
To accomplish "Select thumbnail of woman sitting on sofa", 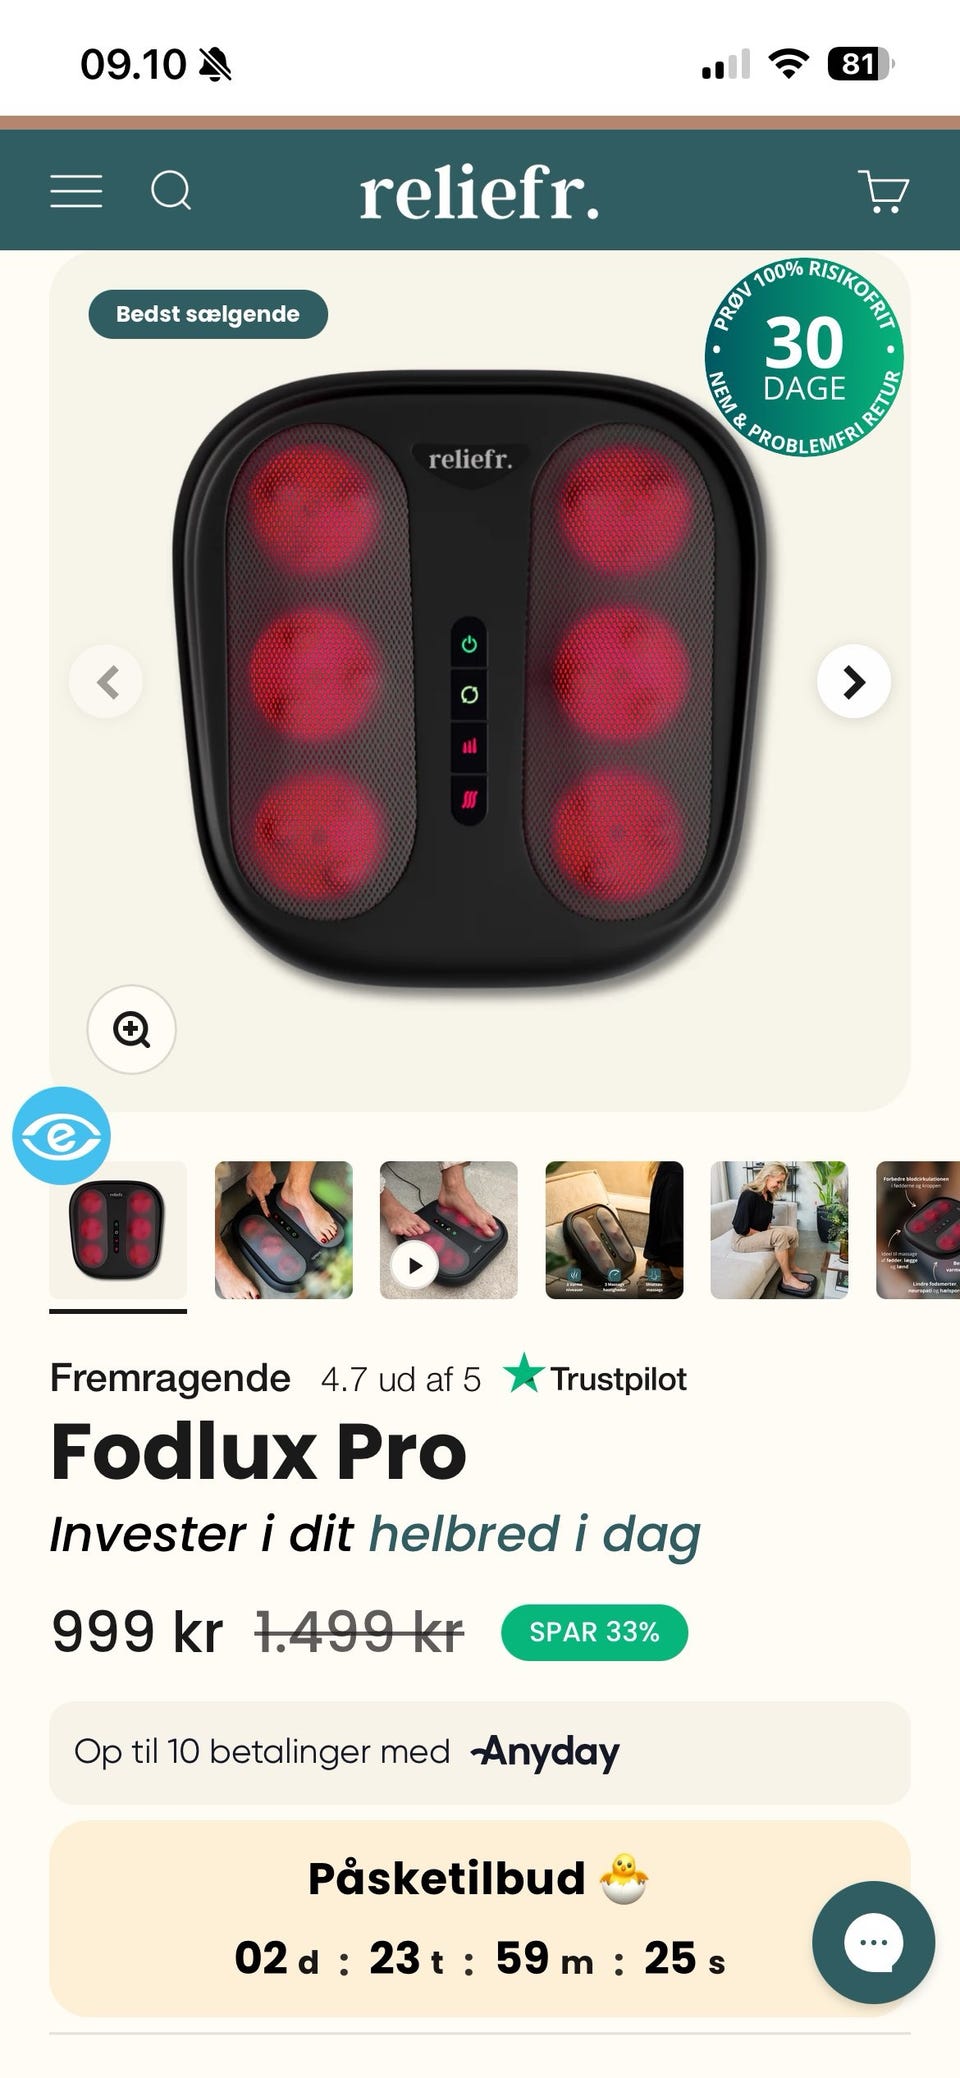I will (779, 1230).
